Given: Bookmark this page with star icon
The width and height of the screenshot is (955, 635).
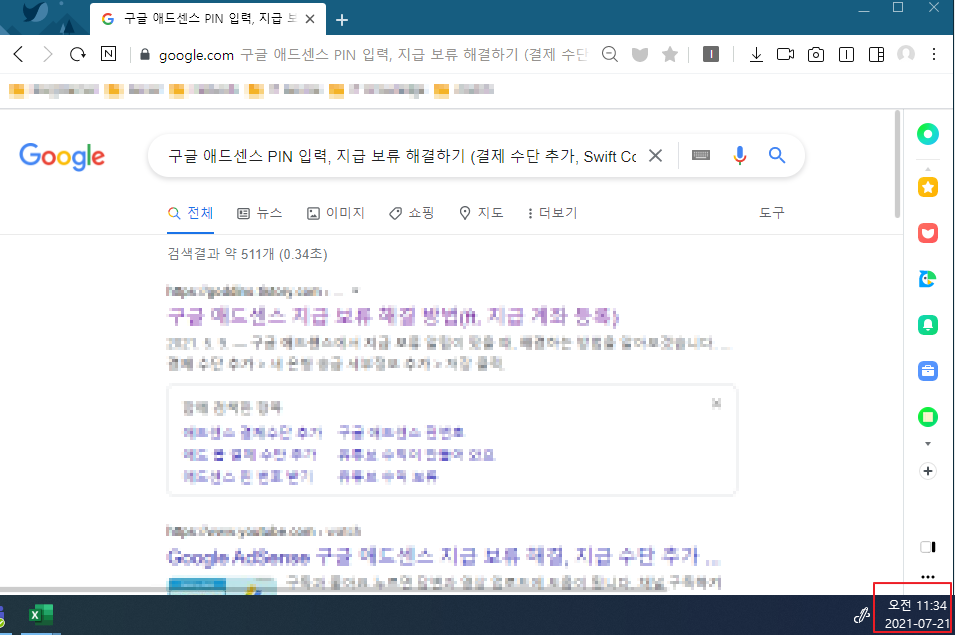Looking at the screenshot, I should 670,54.
